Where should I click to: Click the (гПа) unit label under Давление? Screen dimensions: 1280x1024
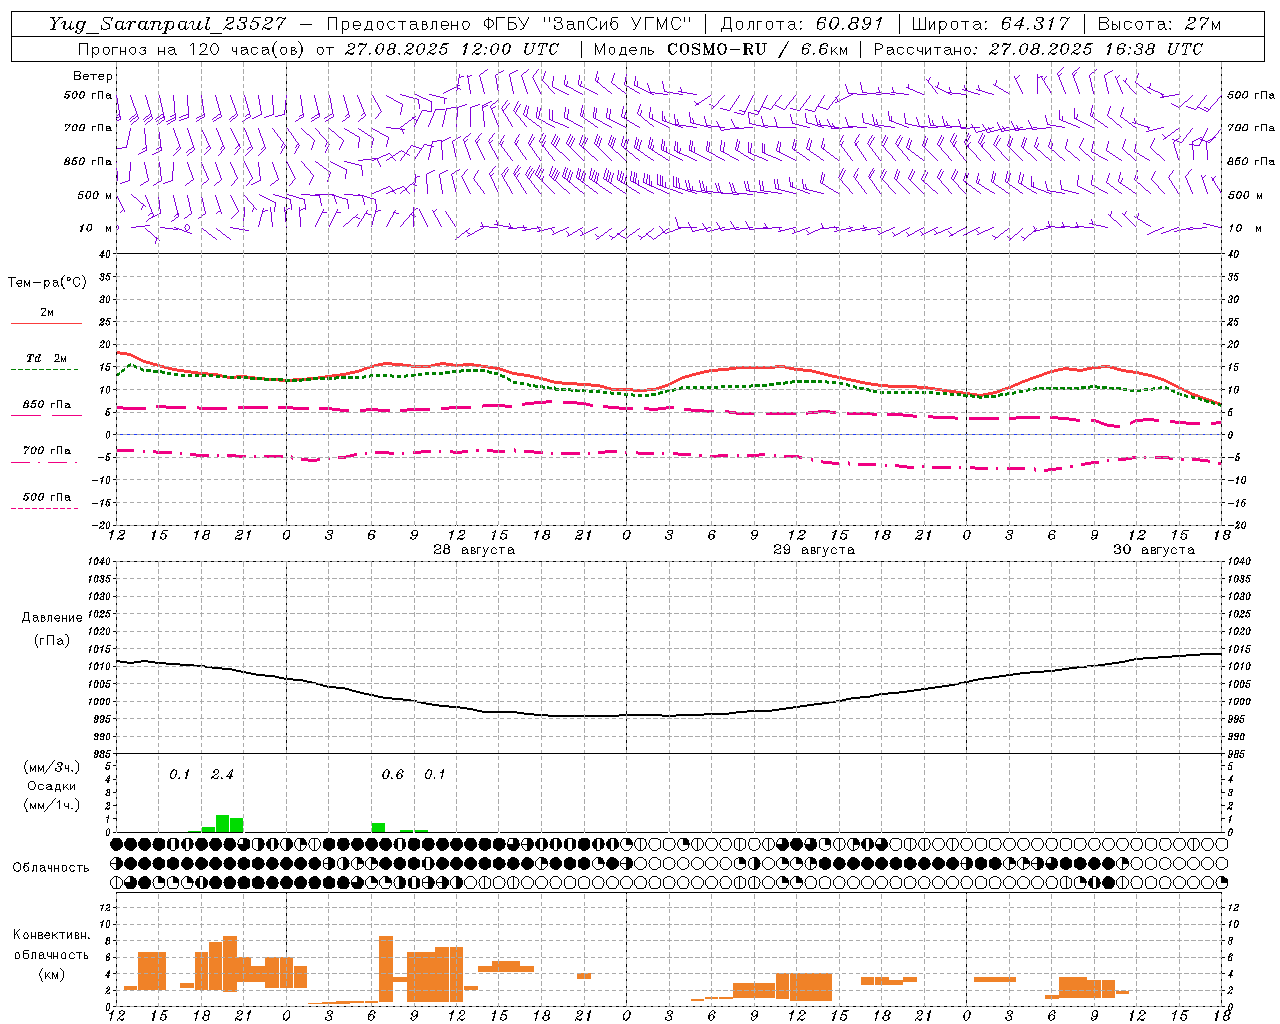click(52, 641)
